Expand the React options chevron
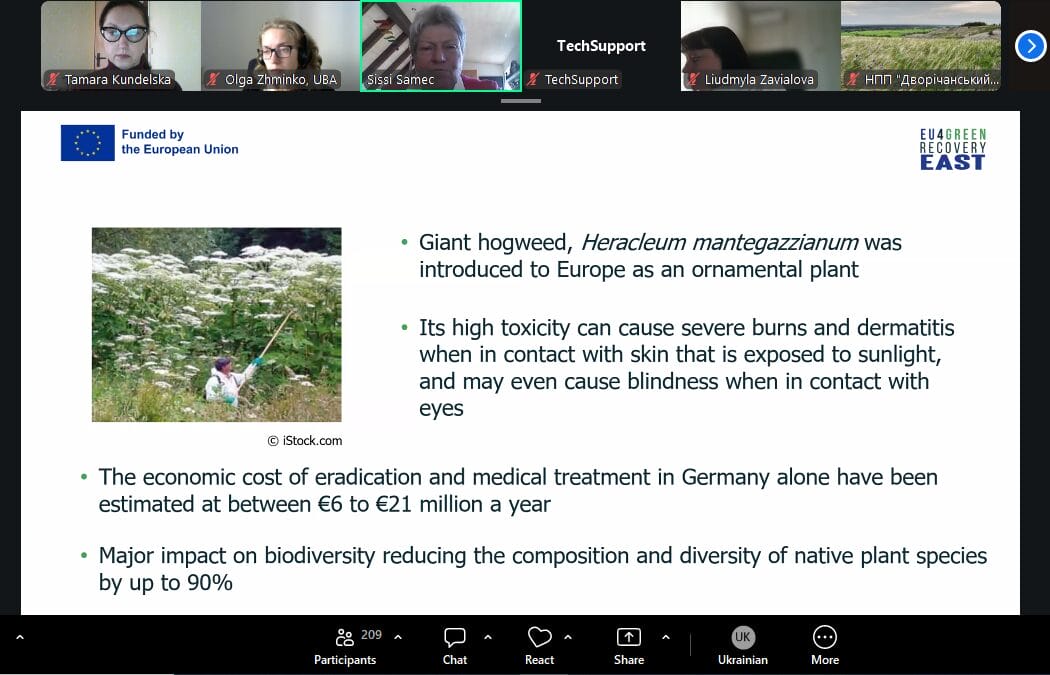Image resolution: width=1050 pixels, height=675 pixels. (x=568, y=637)
